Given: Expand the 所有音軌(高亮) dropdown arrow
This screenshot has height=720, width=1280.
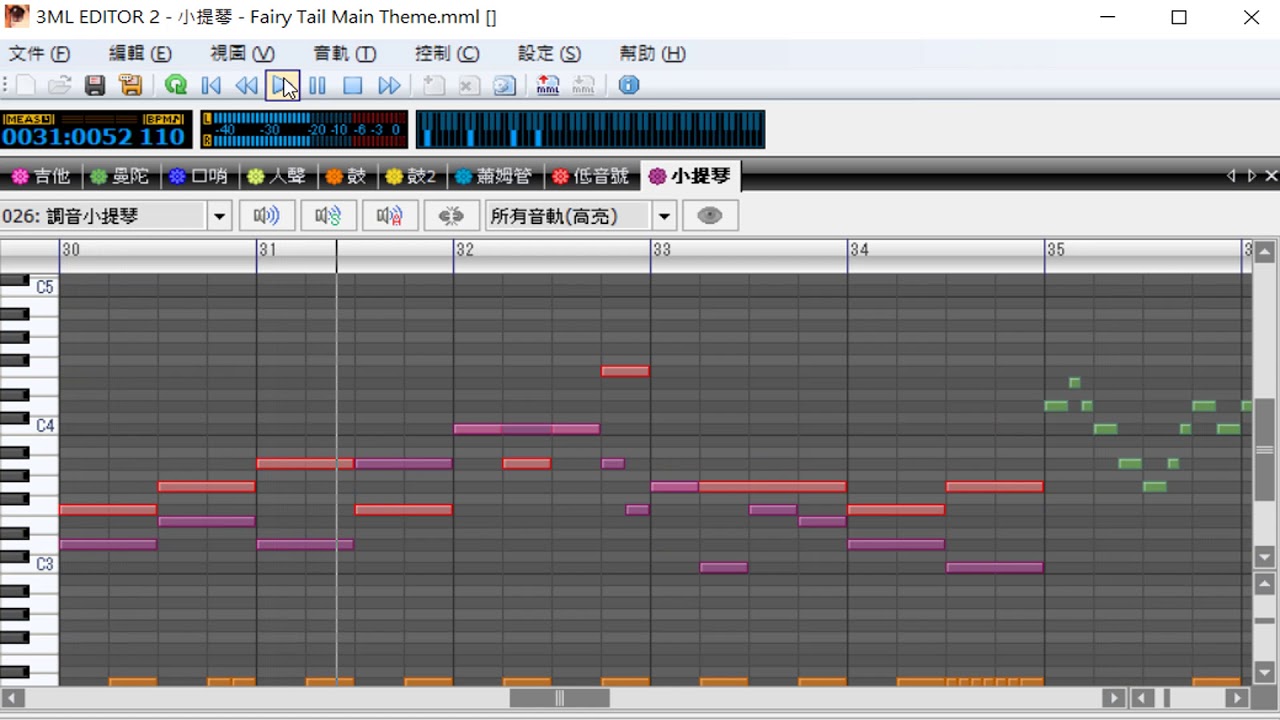Looking at the screenshot, I should click(x=664, y=216).
